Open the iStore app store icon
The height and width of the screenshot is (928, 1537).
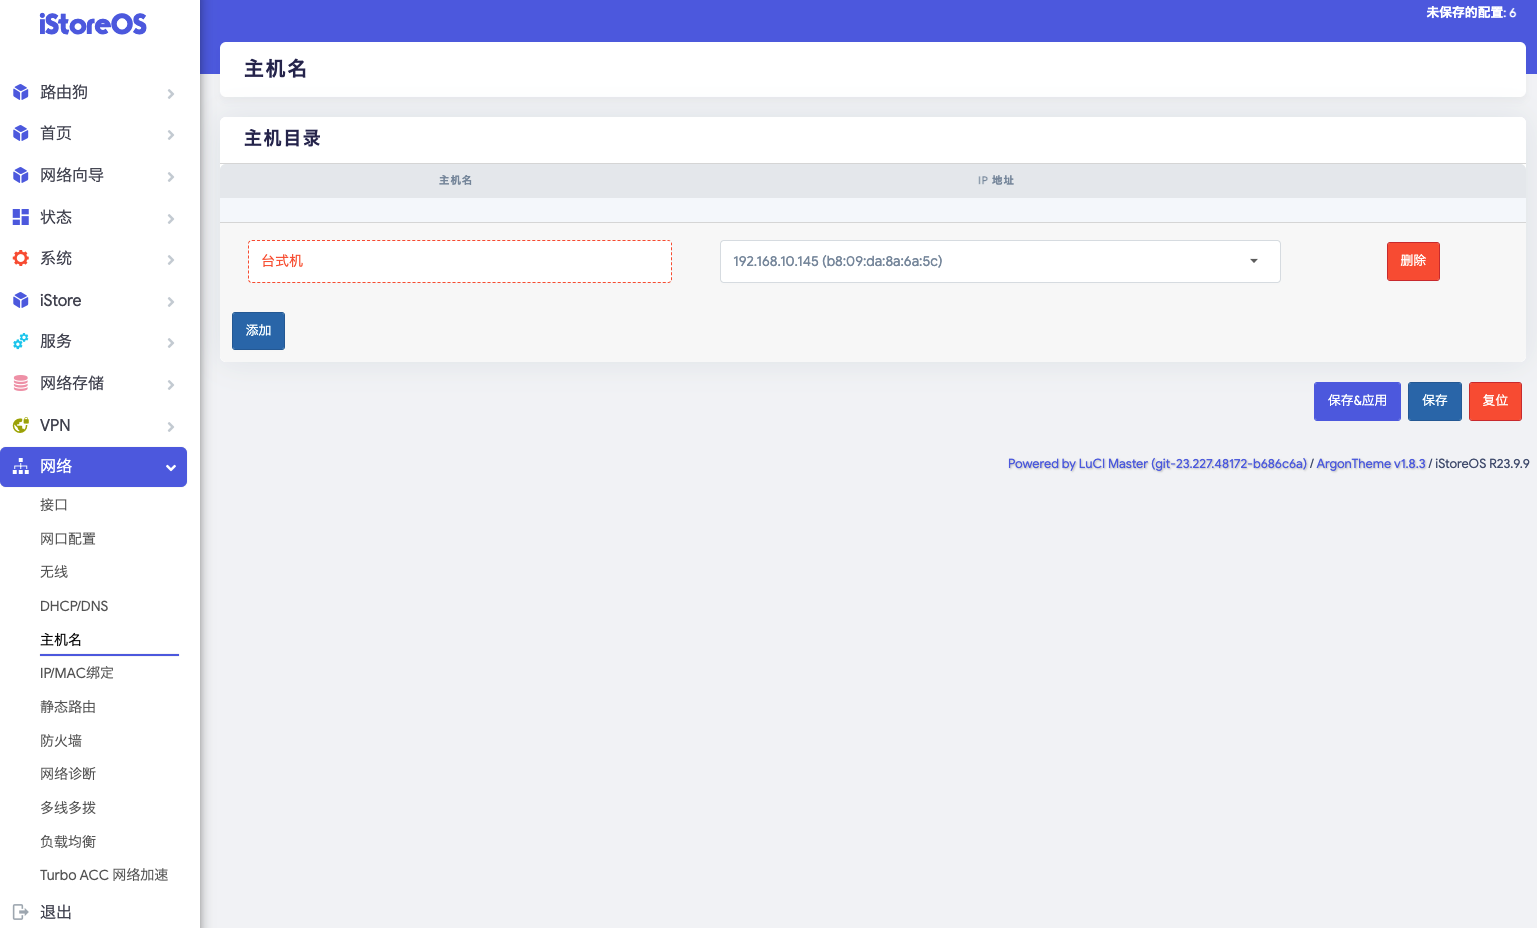pos(20,300)
